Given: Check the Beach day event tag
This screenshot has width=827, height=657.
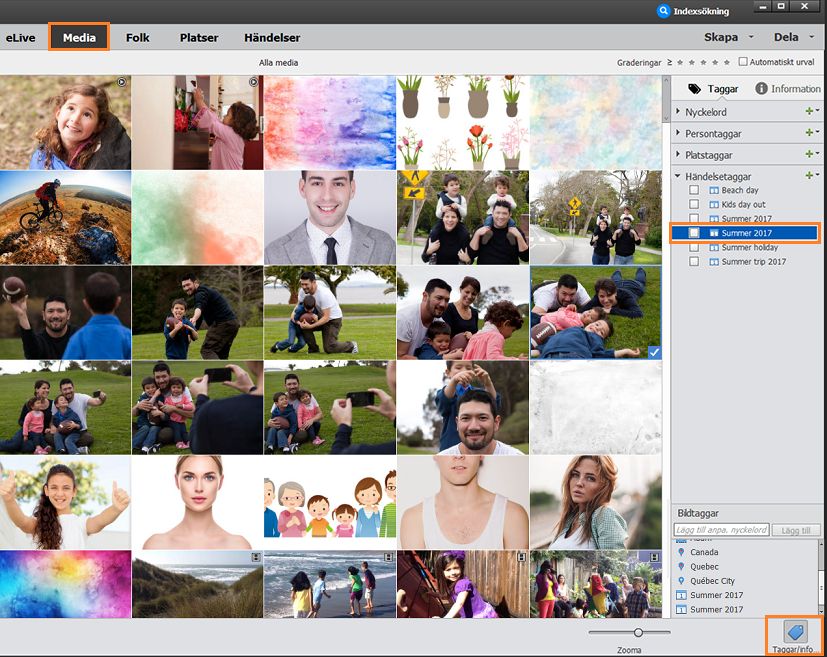Looking at the screenshot, I should pos(694,190).
